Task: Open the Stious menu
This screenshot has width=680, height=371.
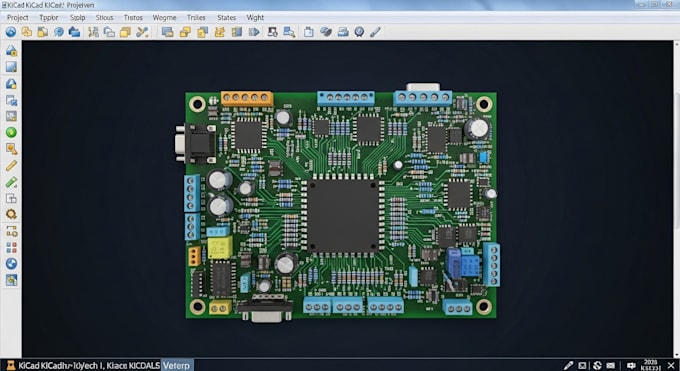Action: click(x=105, y=17)
